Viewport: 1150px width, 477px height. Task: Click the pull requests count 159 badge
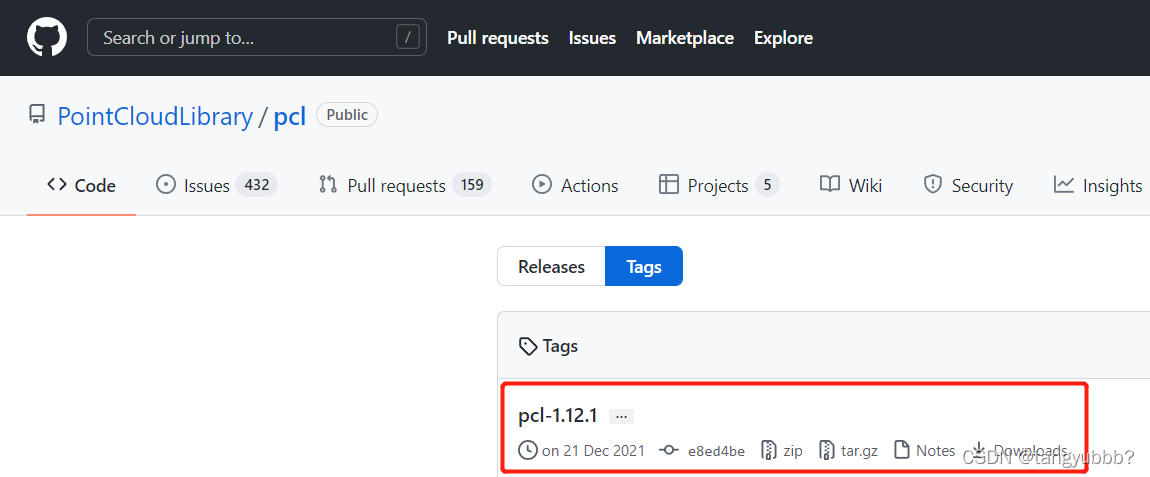[472, 185]
